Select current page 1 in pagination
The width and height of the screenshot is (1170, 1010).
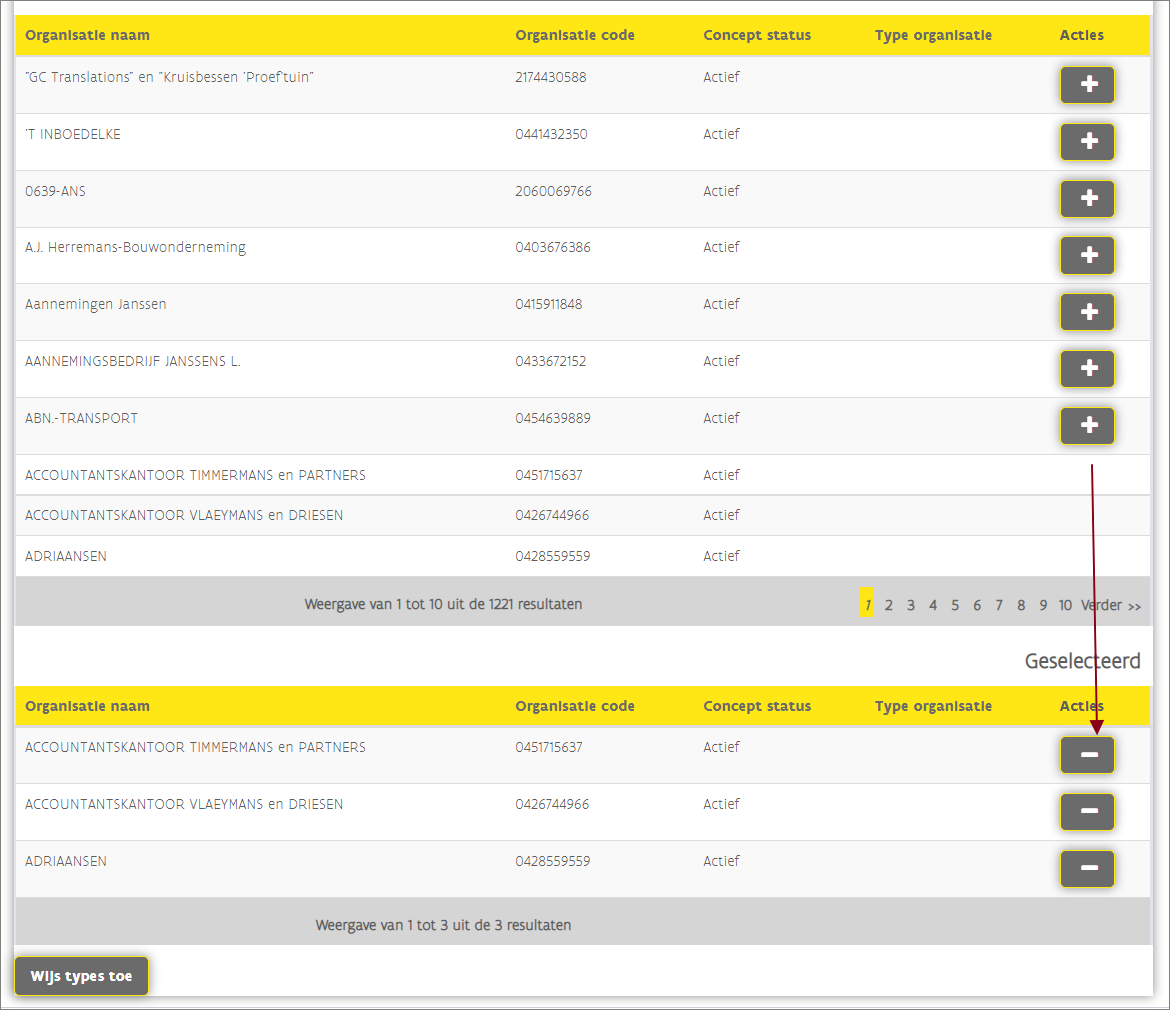tap(867, 605)
